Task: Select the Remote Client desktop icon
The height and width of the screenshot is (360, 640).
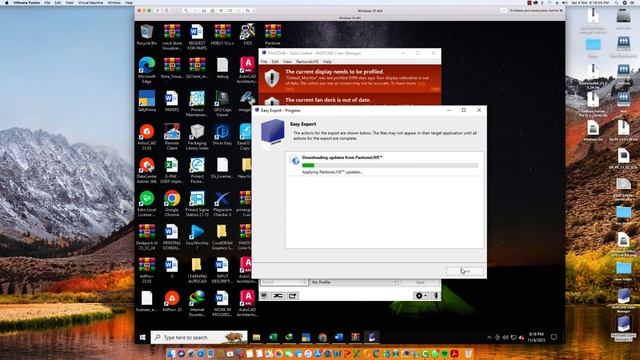Action: [x=172, y=137]
